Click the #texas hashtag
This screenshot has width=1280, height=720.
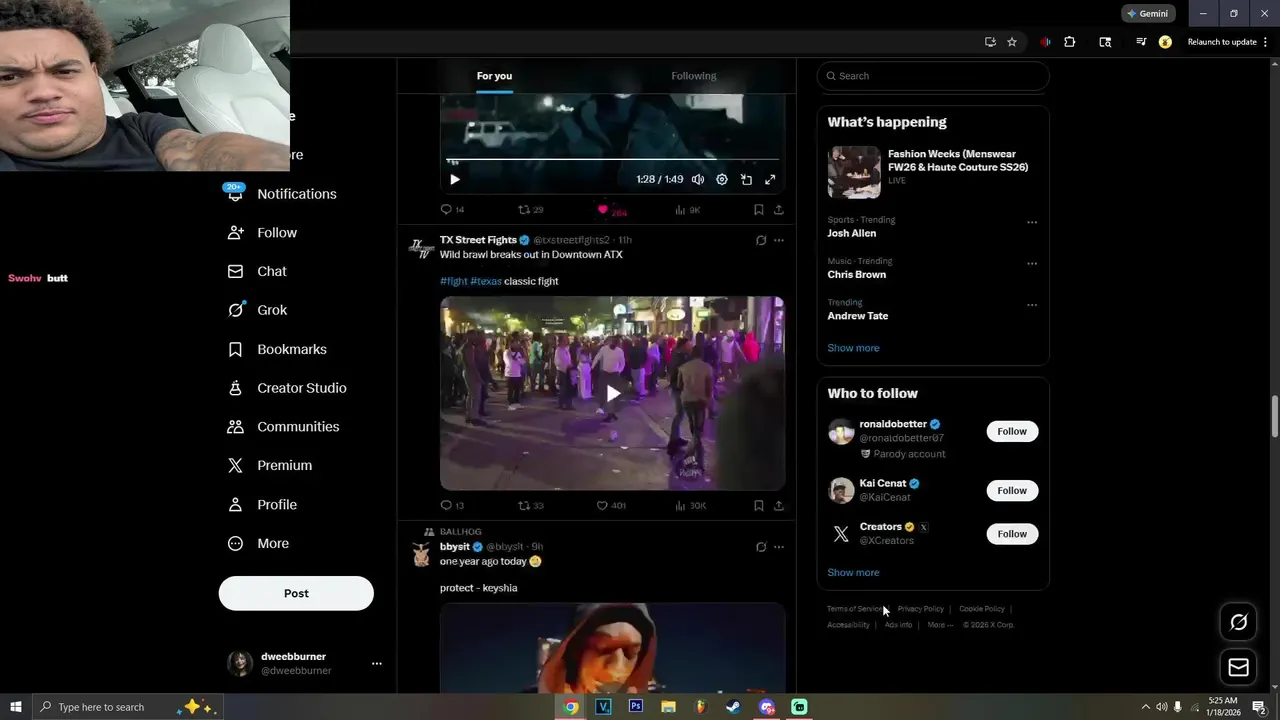486,281
